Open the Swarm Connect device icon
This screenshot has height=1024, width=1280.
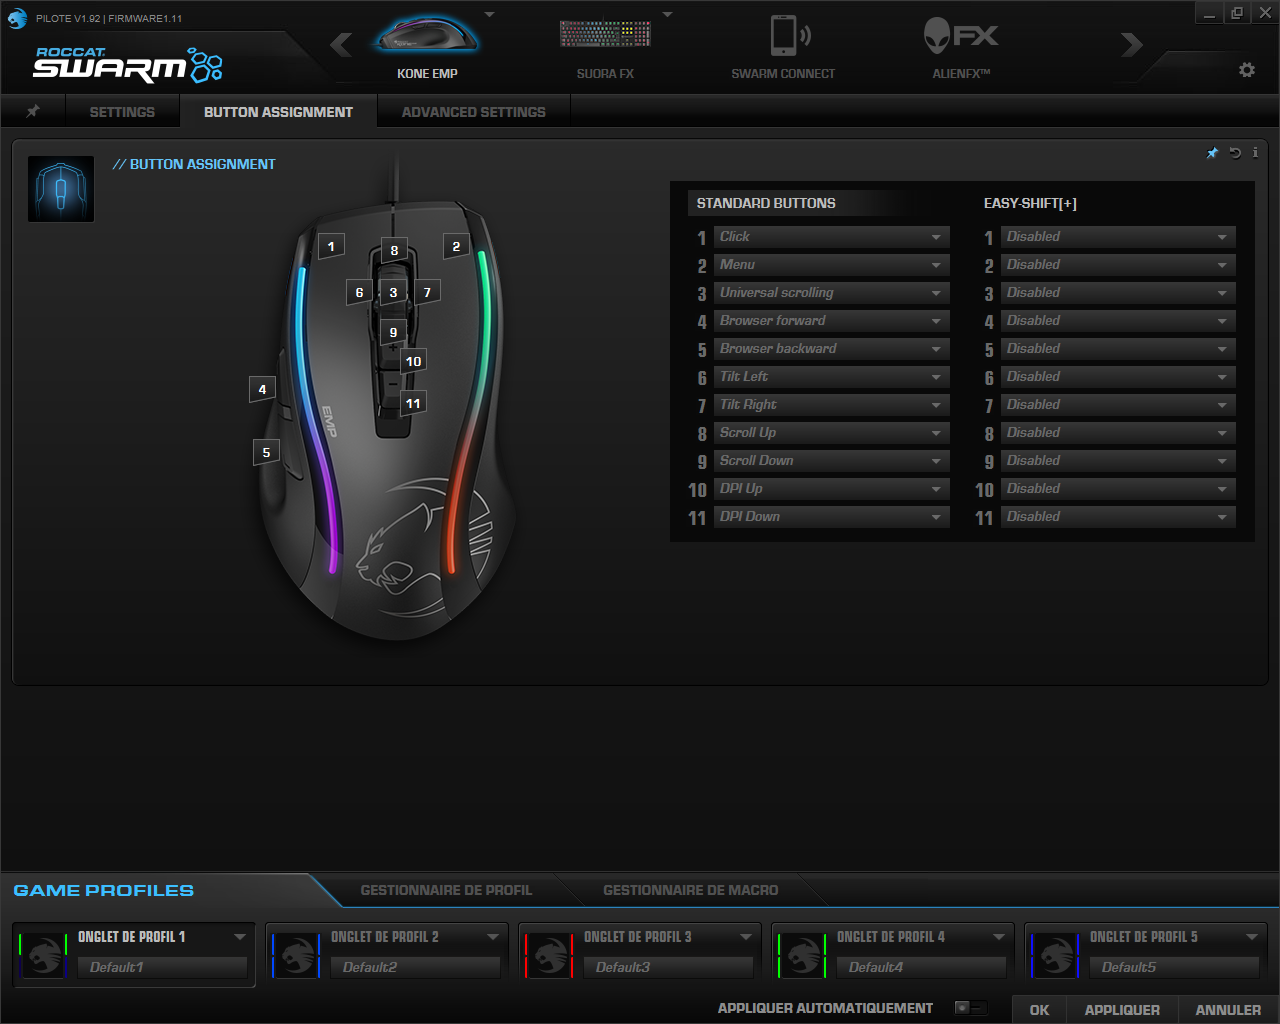pos(783,37)
